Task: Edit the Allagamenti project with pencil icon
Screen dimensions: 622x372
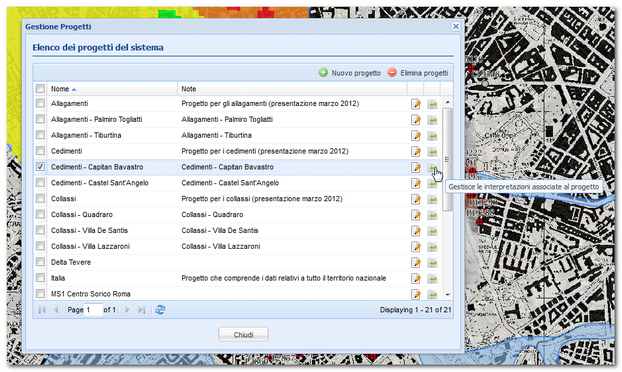Action: [416, 104]
